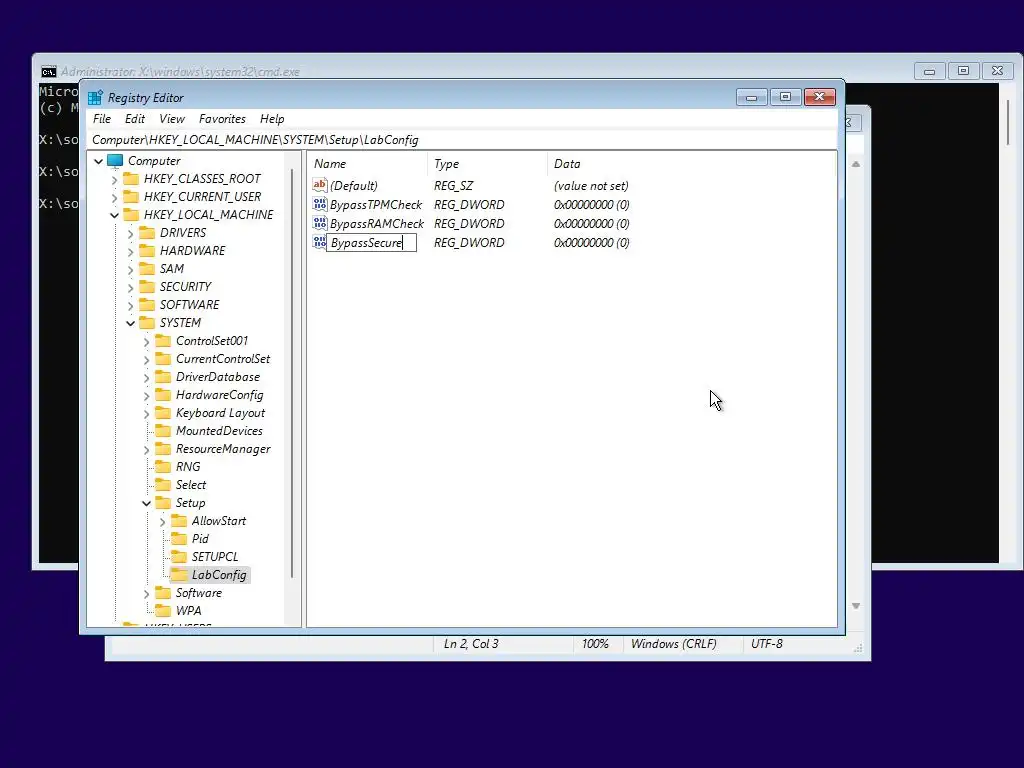1024x768 pixels.
Task: Expand HKEY_CURRENT_USER node
Action: coord(115,197)
